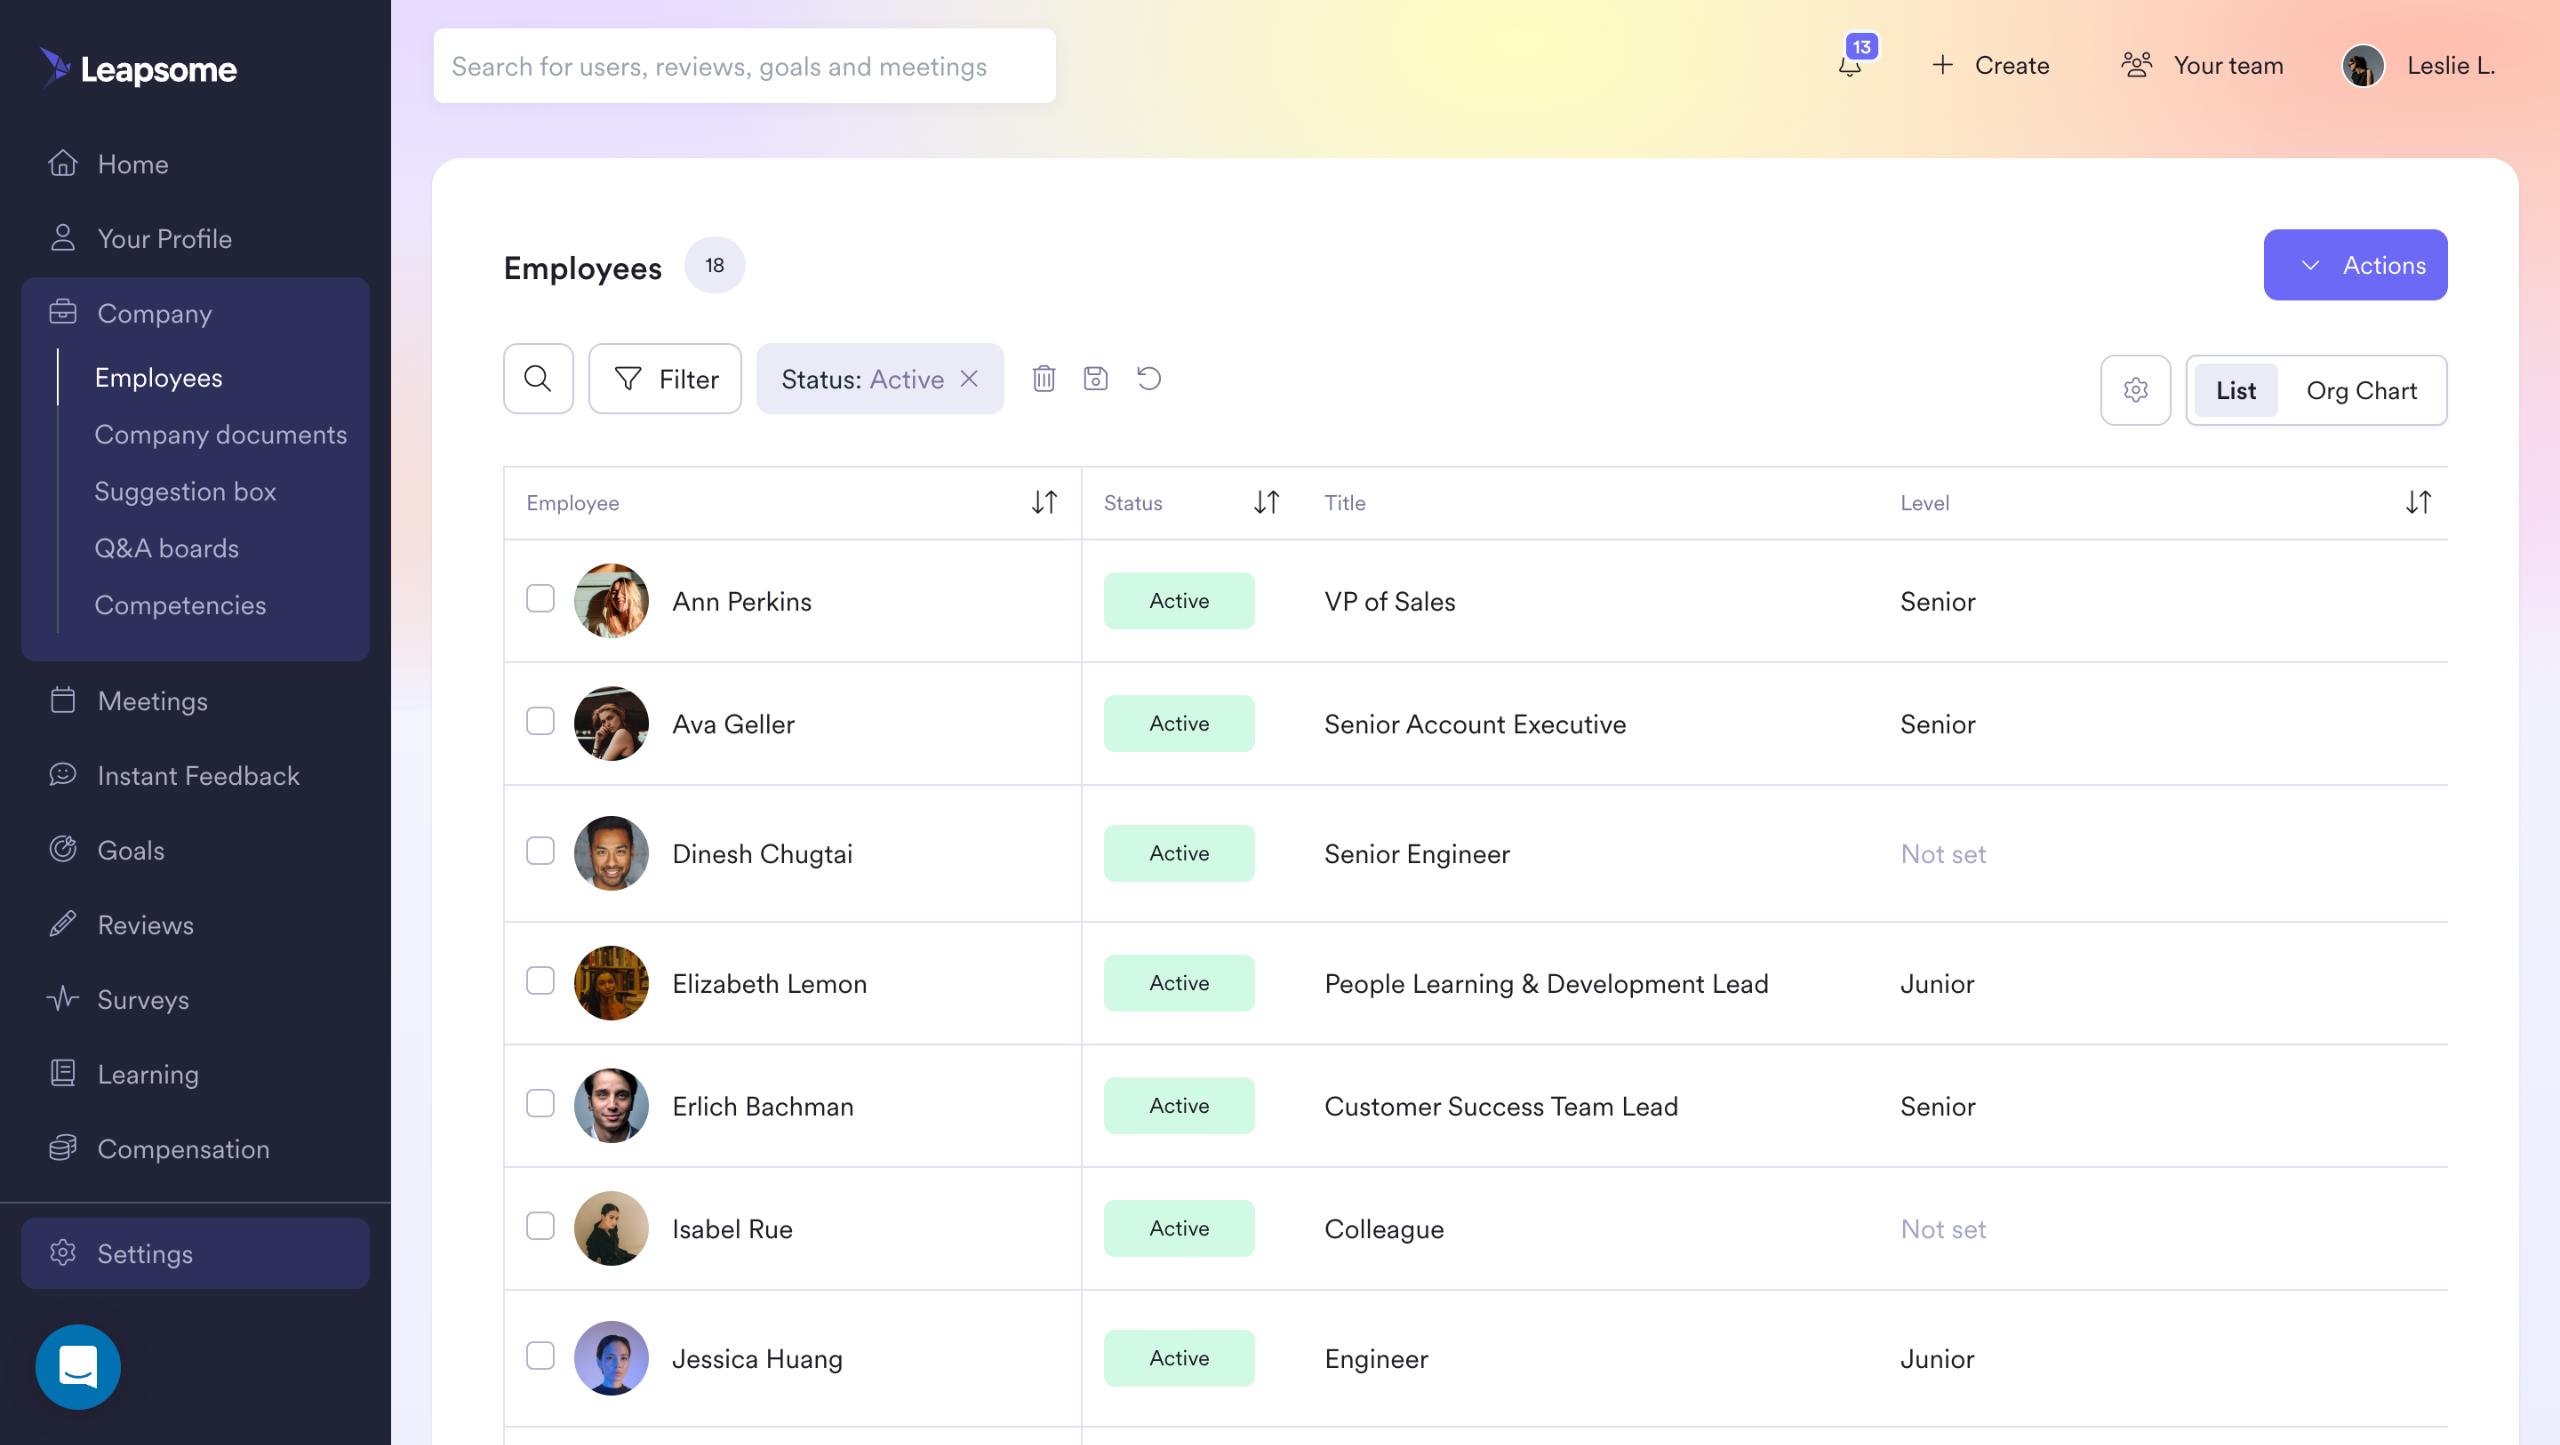Switch to Org Chart view
2560x1445 pixels.
(x=2361, y=390)
